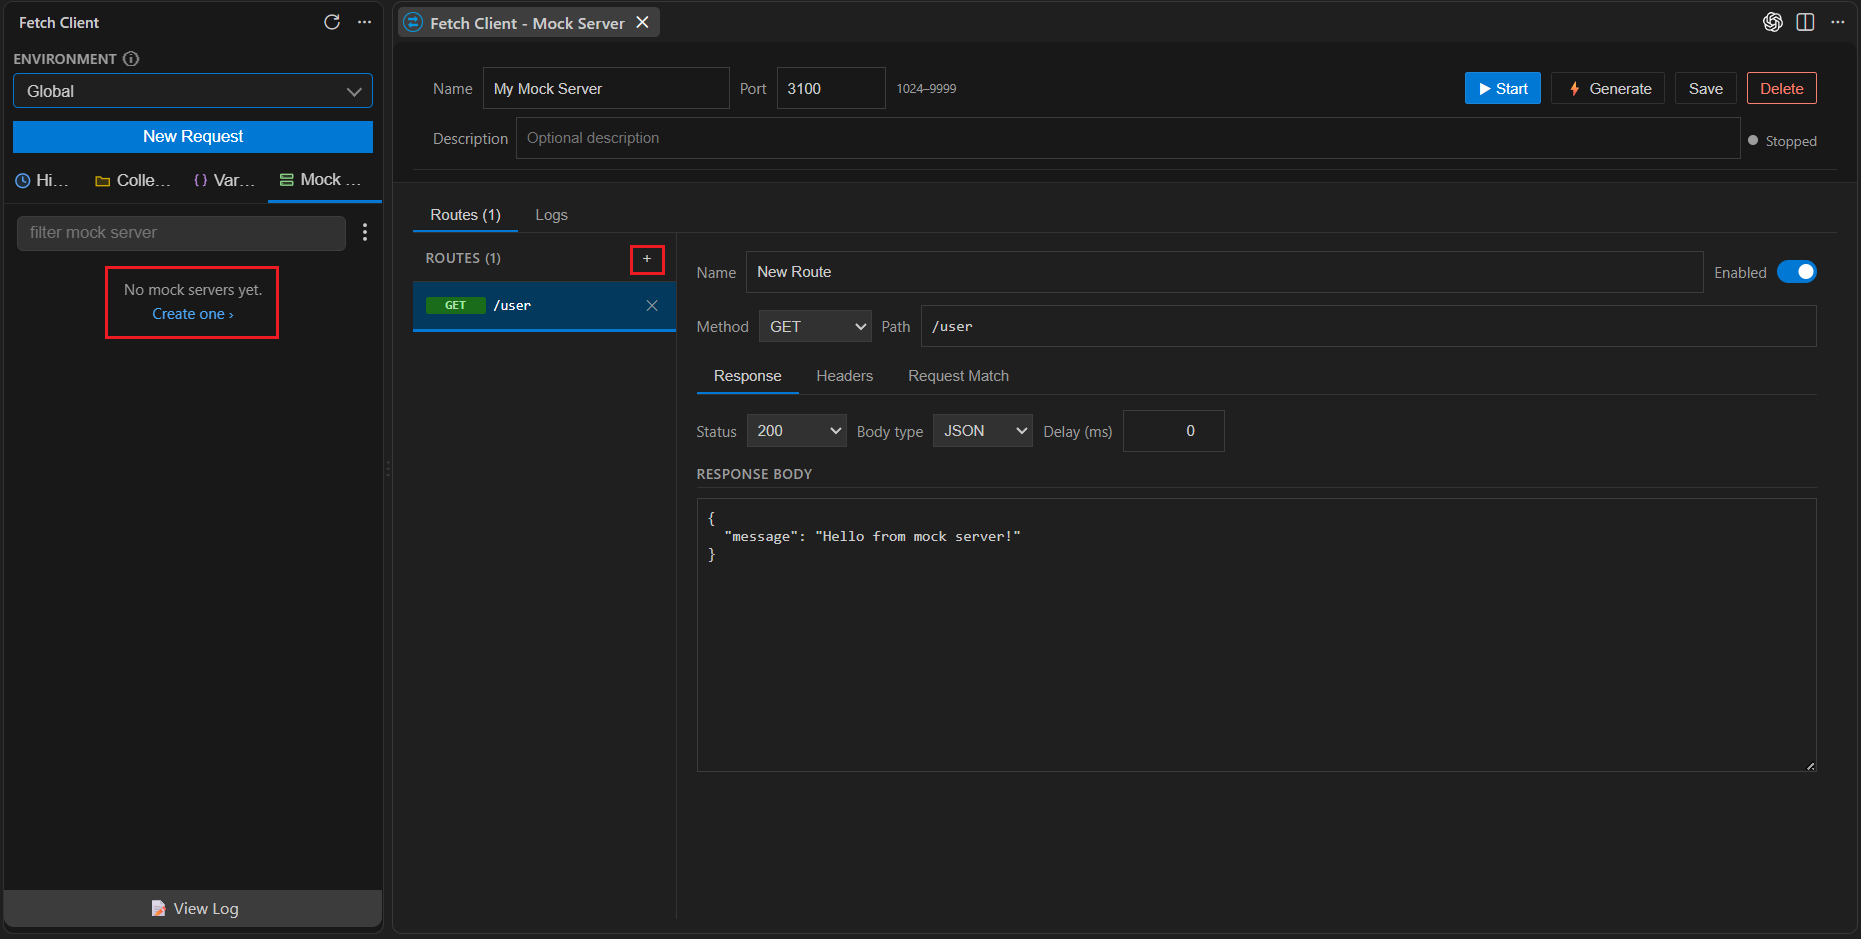
Task: Save the mock server
Action: (x=1706, y=89)
